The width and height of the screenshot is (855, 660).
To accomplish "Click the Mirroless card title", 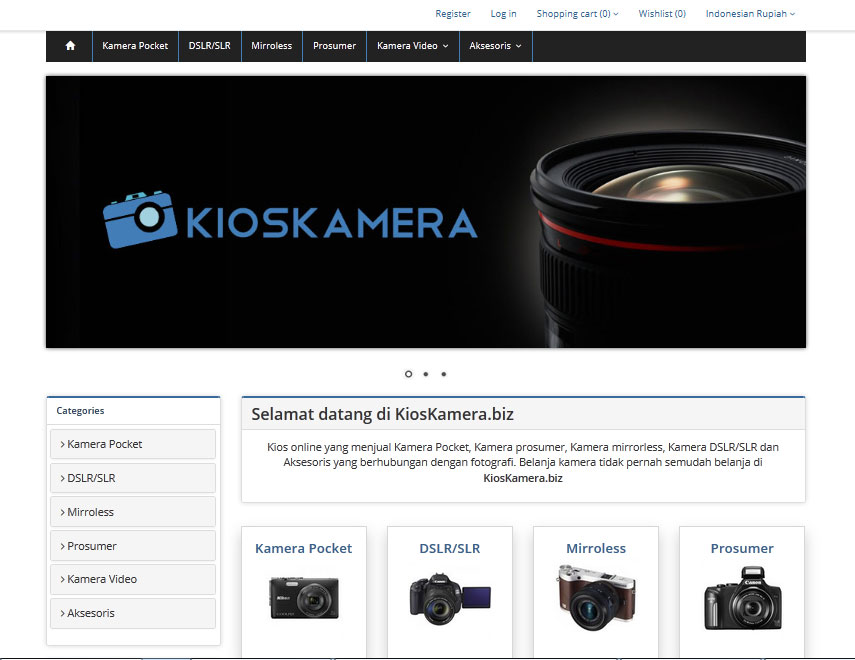I will [596, 548].
